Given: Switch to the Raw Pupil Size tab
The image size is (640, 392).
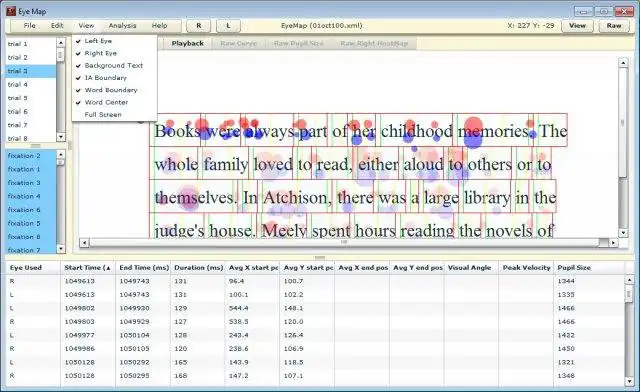Looking at the screenshot, I should [x=298, y=43].
